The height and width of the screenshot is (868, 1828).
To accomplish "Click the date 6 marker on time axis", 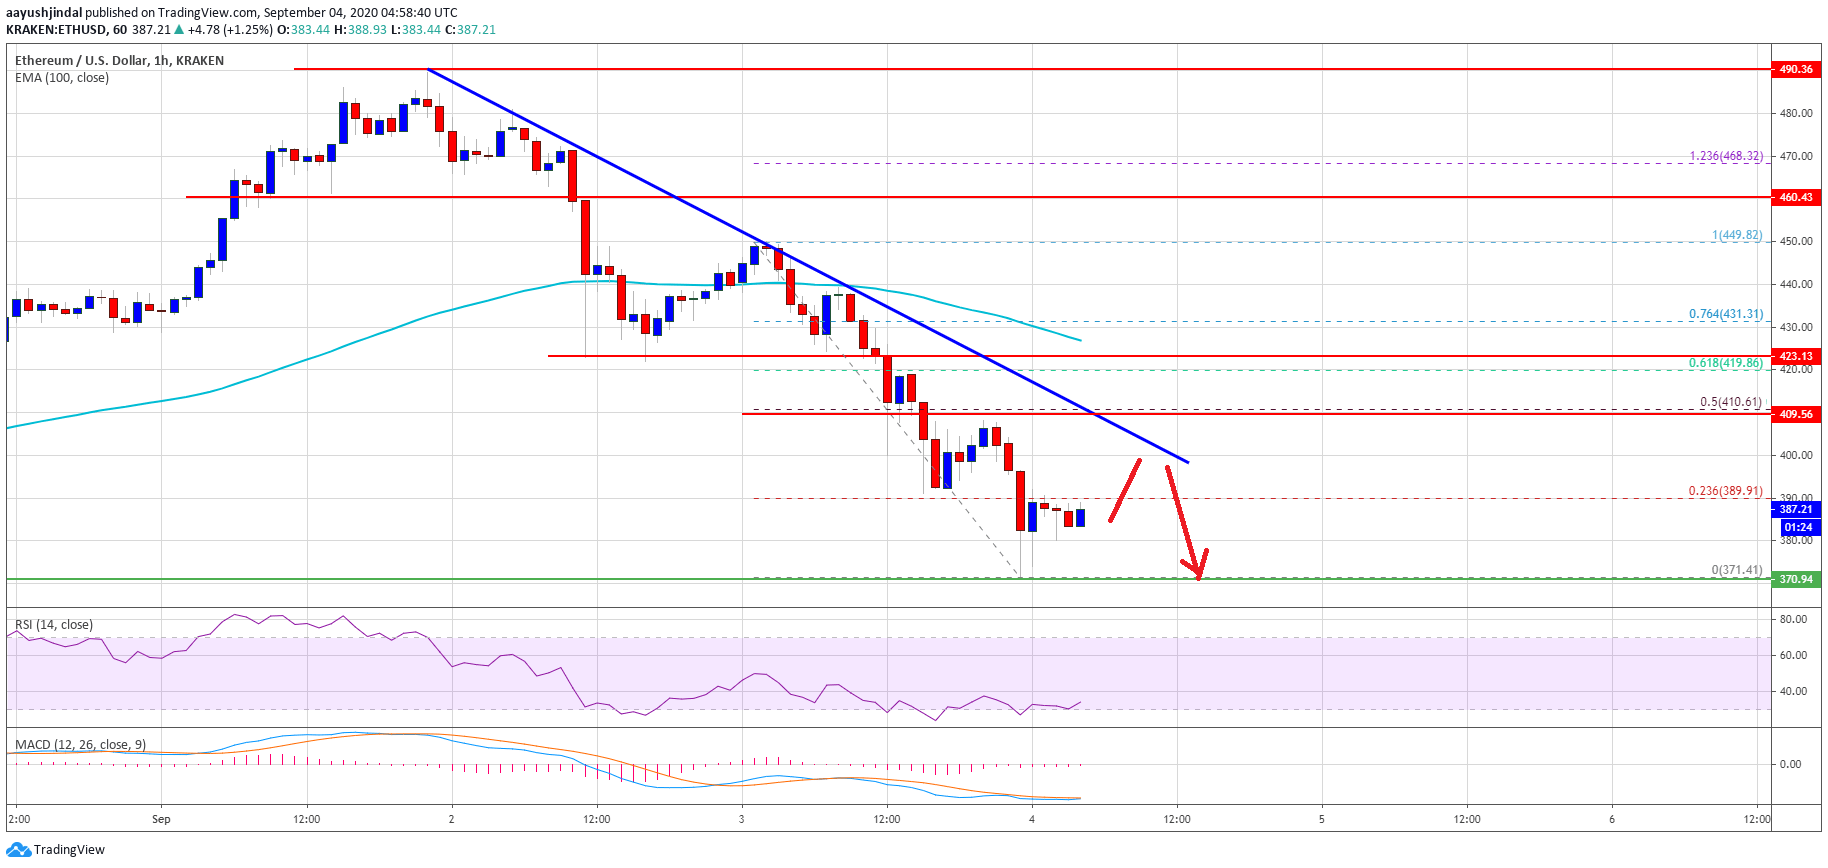I will click(x=1611, y=819).
